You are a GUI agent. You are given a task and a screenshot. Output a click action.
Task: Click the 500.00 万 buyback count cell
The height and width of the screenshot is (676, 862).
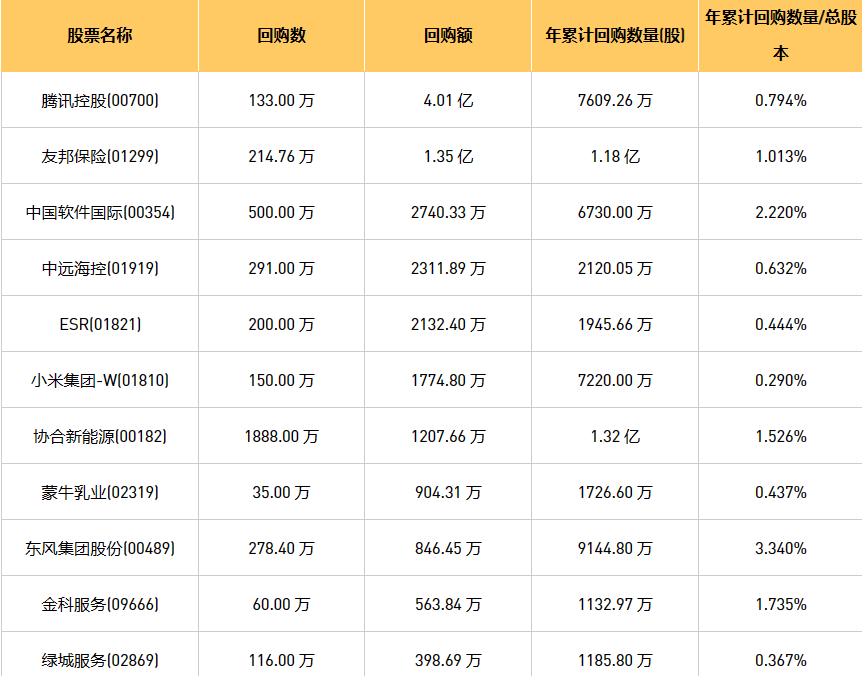point(281,213)
